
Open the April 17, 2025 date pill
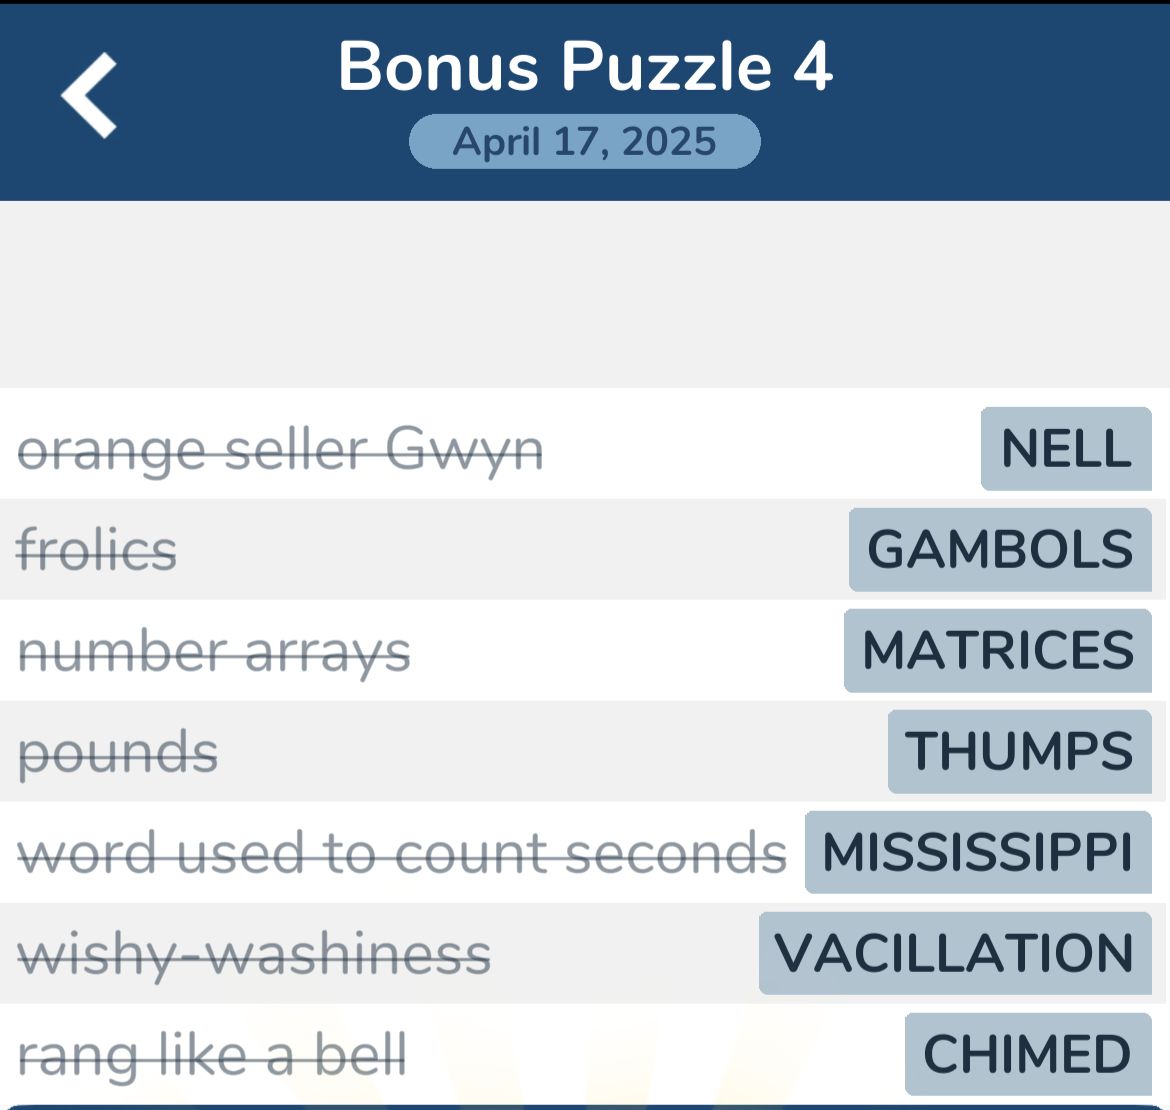(584, 140)
